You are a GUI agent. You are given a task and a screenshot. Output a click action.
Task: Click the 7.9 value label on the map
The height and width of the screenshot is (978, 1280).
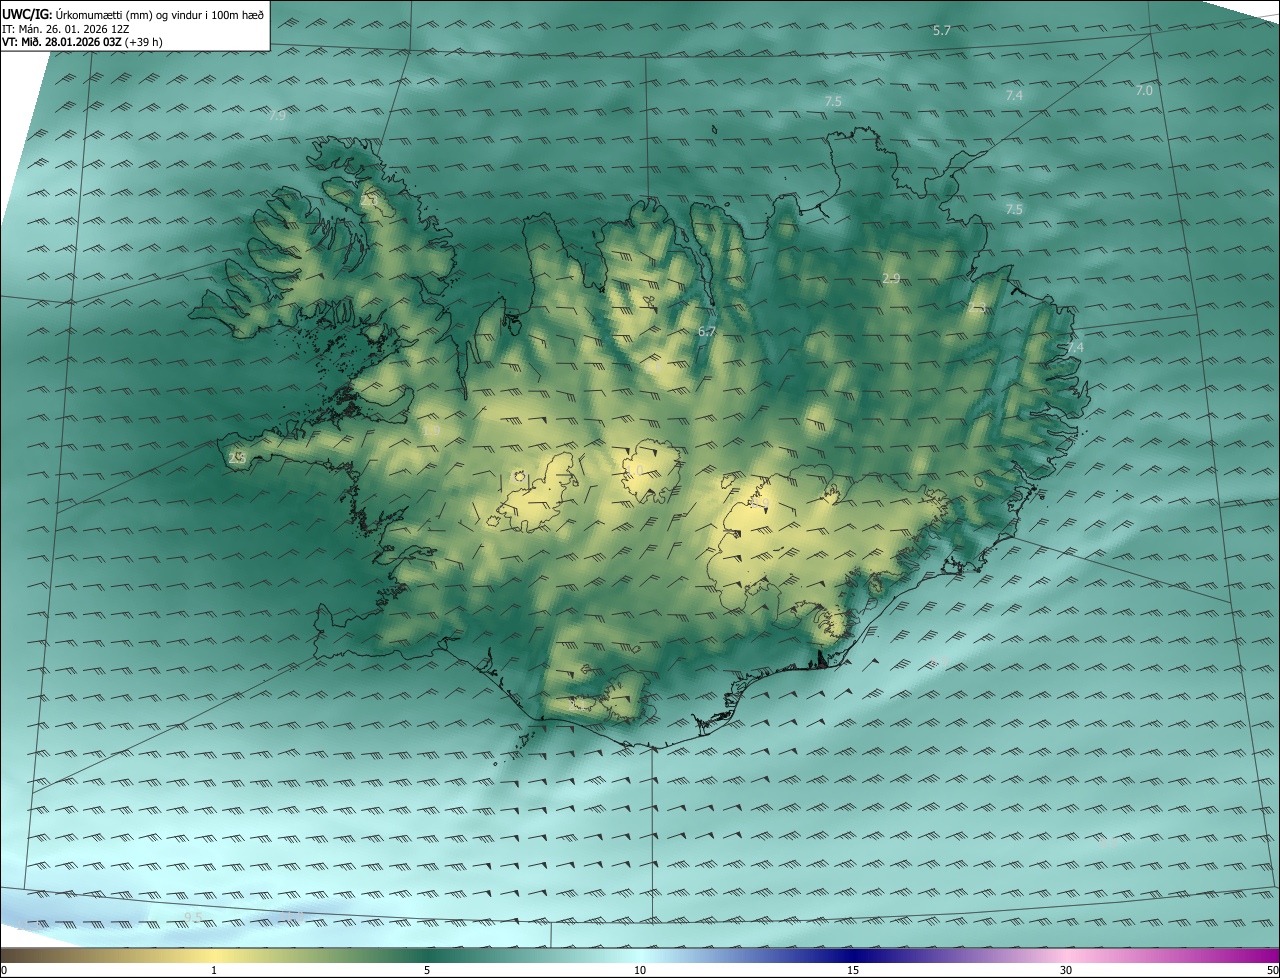coord(278,116)
